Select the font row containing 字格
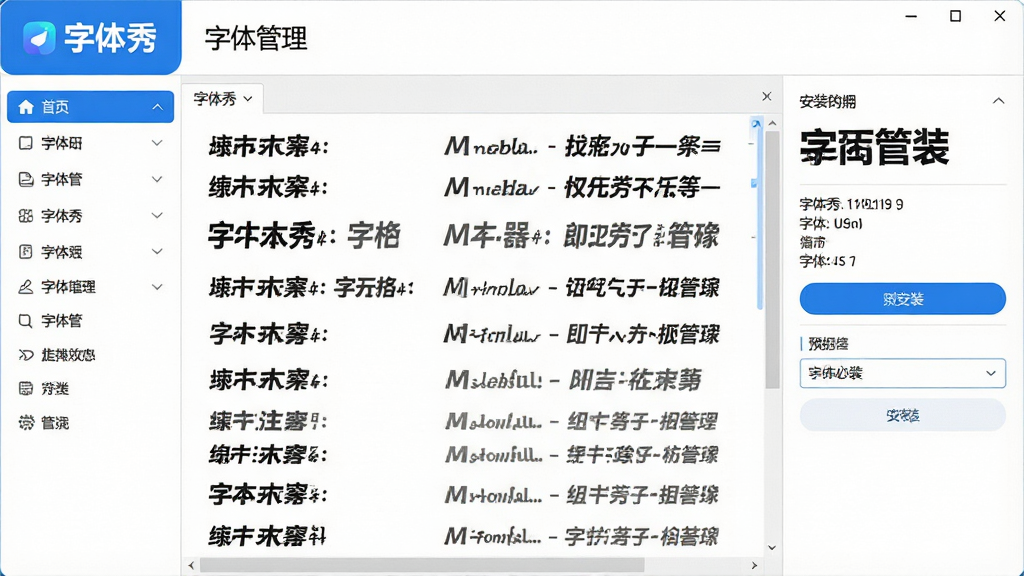 465,236
